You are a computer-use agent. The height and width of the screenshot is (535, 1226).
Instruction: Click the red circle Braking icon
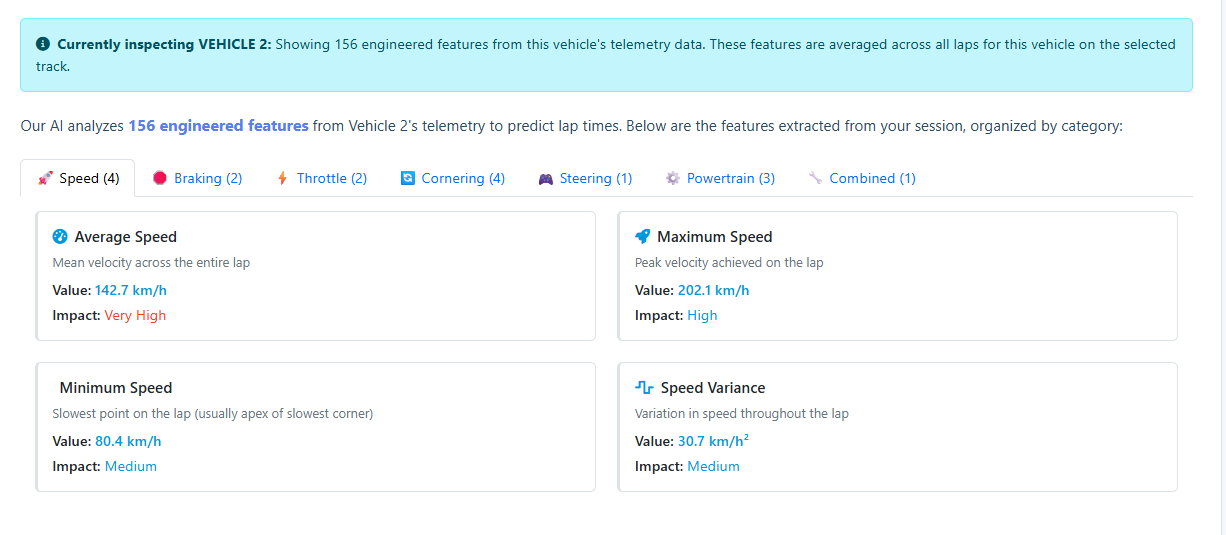click(160, 179)
